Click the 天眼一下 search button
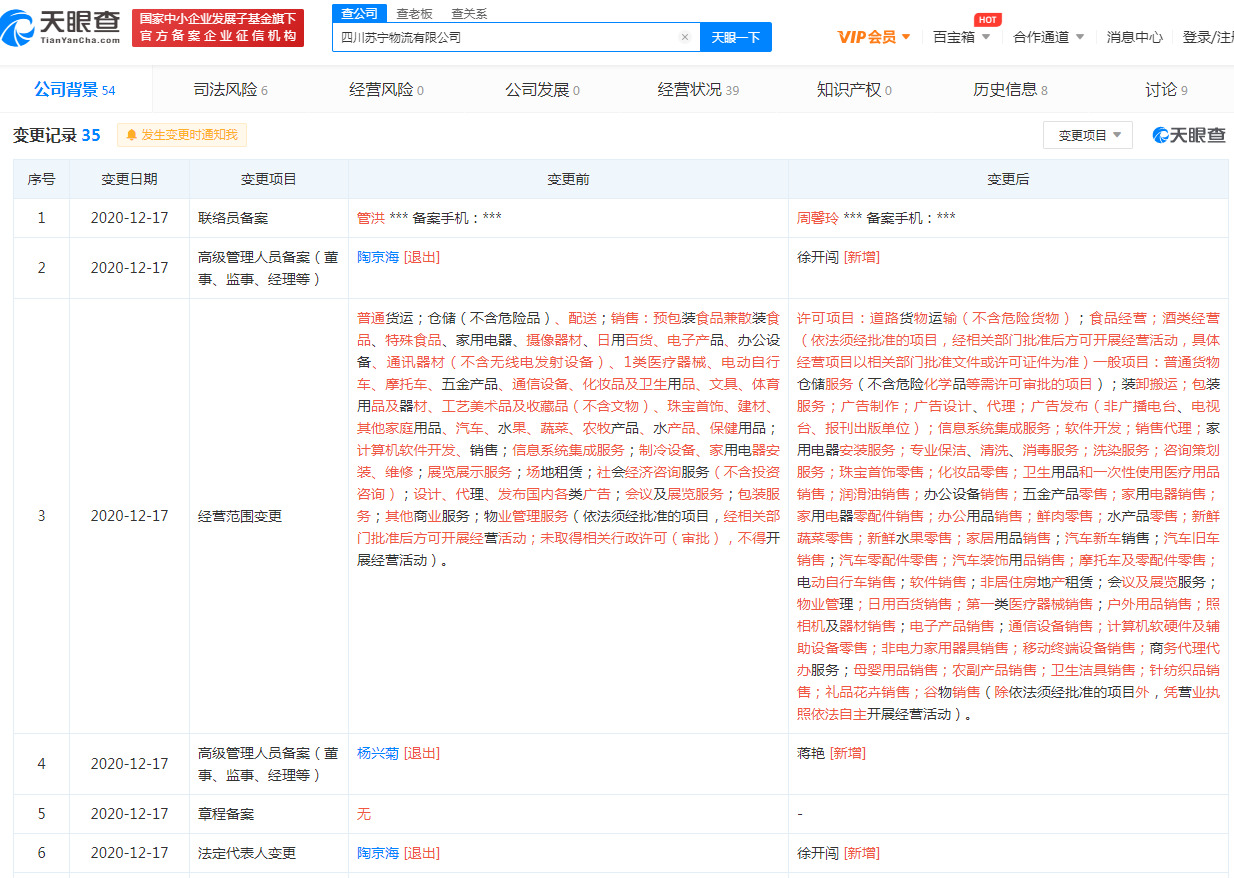The height and width of the screenshot is (878, 1234). pyautogui.click(x=735, y=37)
